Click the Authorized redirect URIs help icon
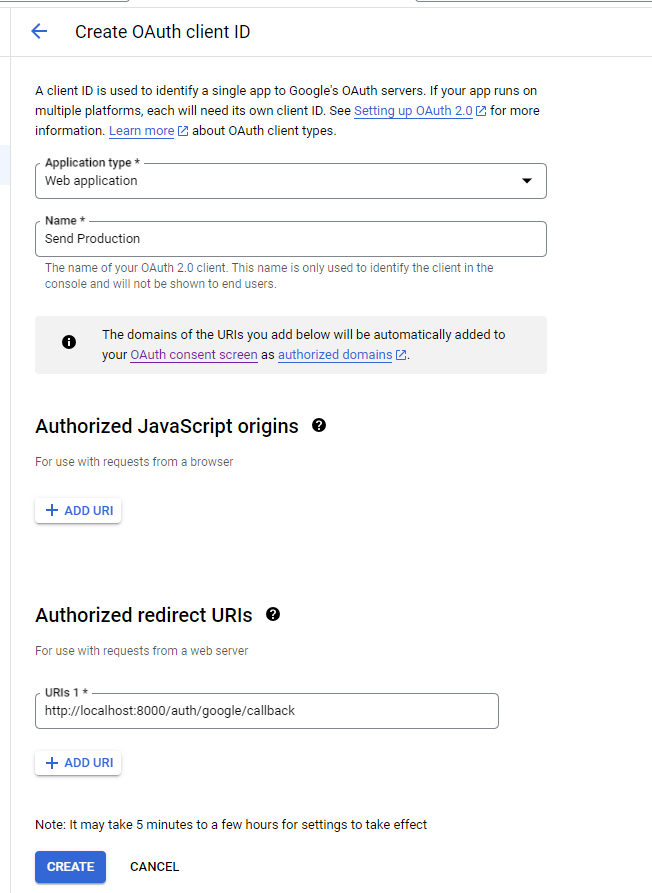This screenshot has width=652, height=893. pyautogui.click(x=273, y=614)
